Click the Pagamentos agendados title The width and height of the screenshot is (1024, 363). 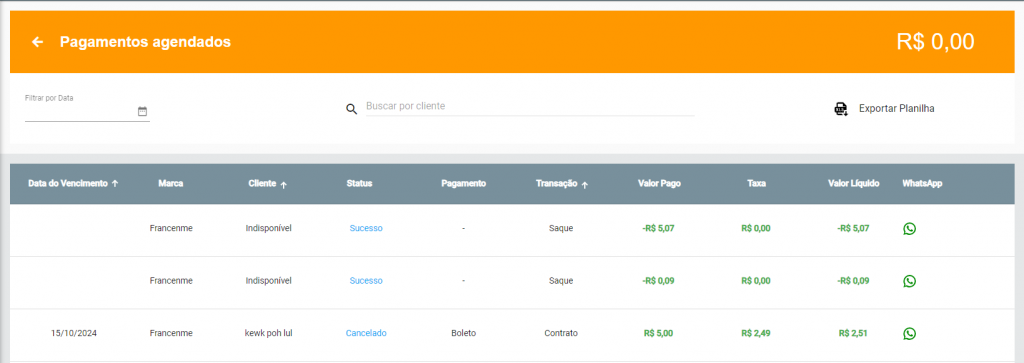pyautogui.click(x=146, y=42)
